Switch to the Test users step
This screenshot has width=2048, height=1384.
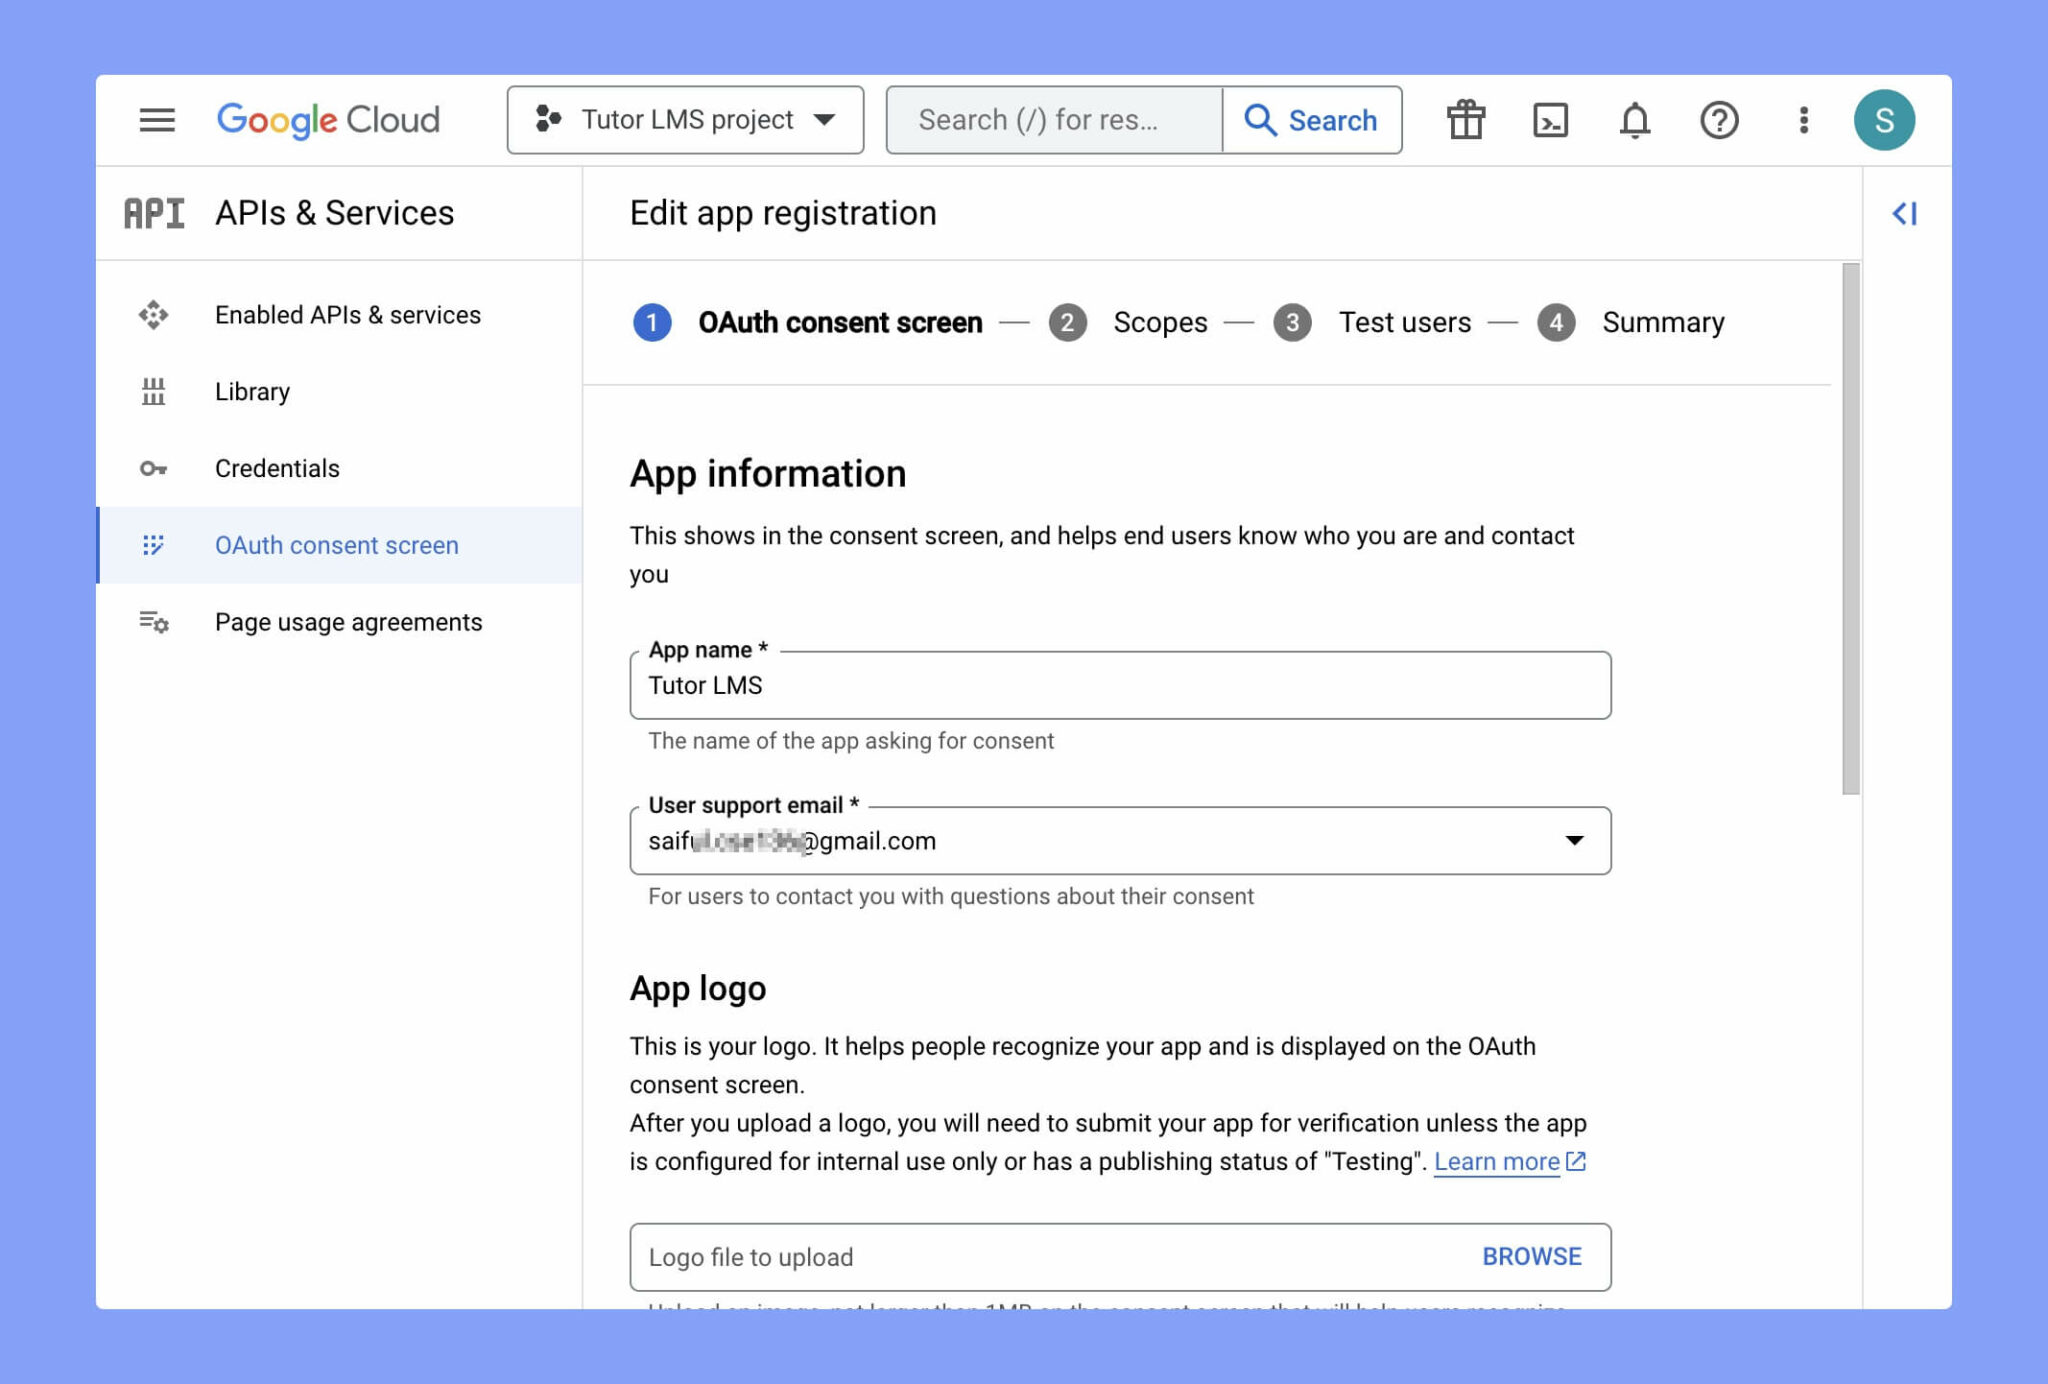click(x=1404, y=322)
